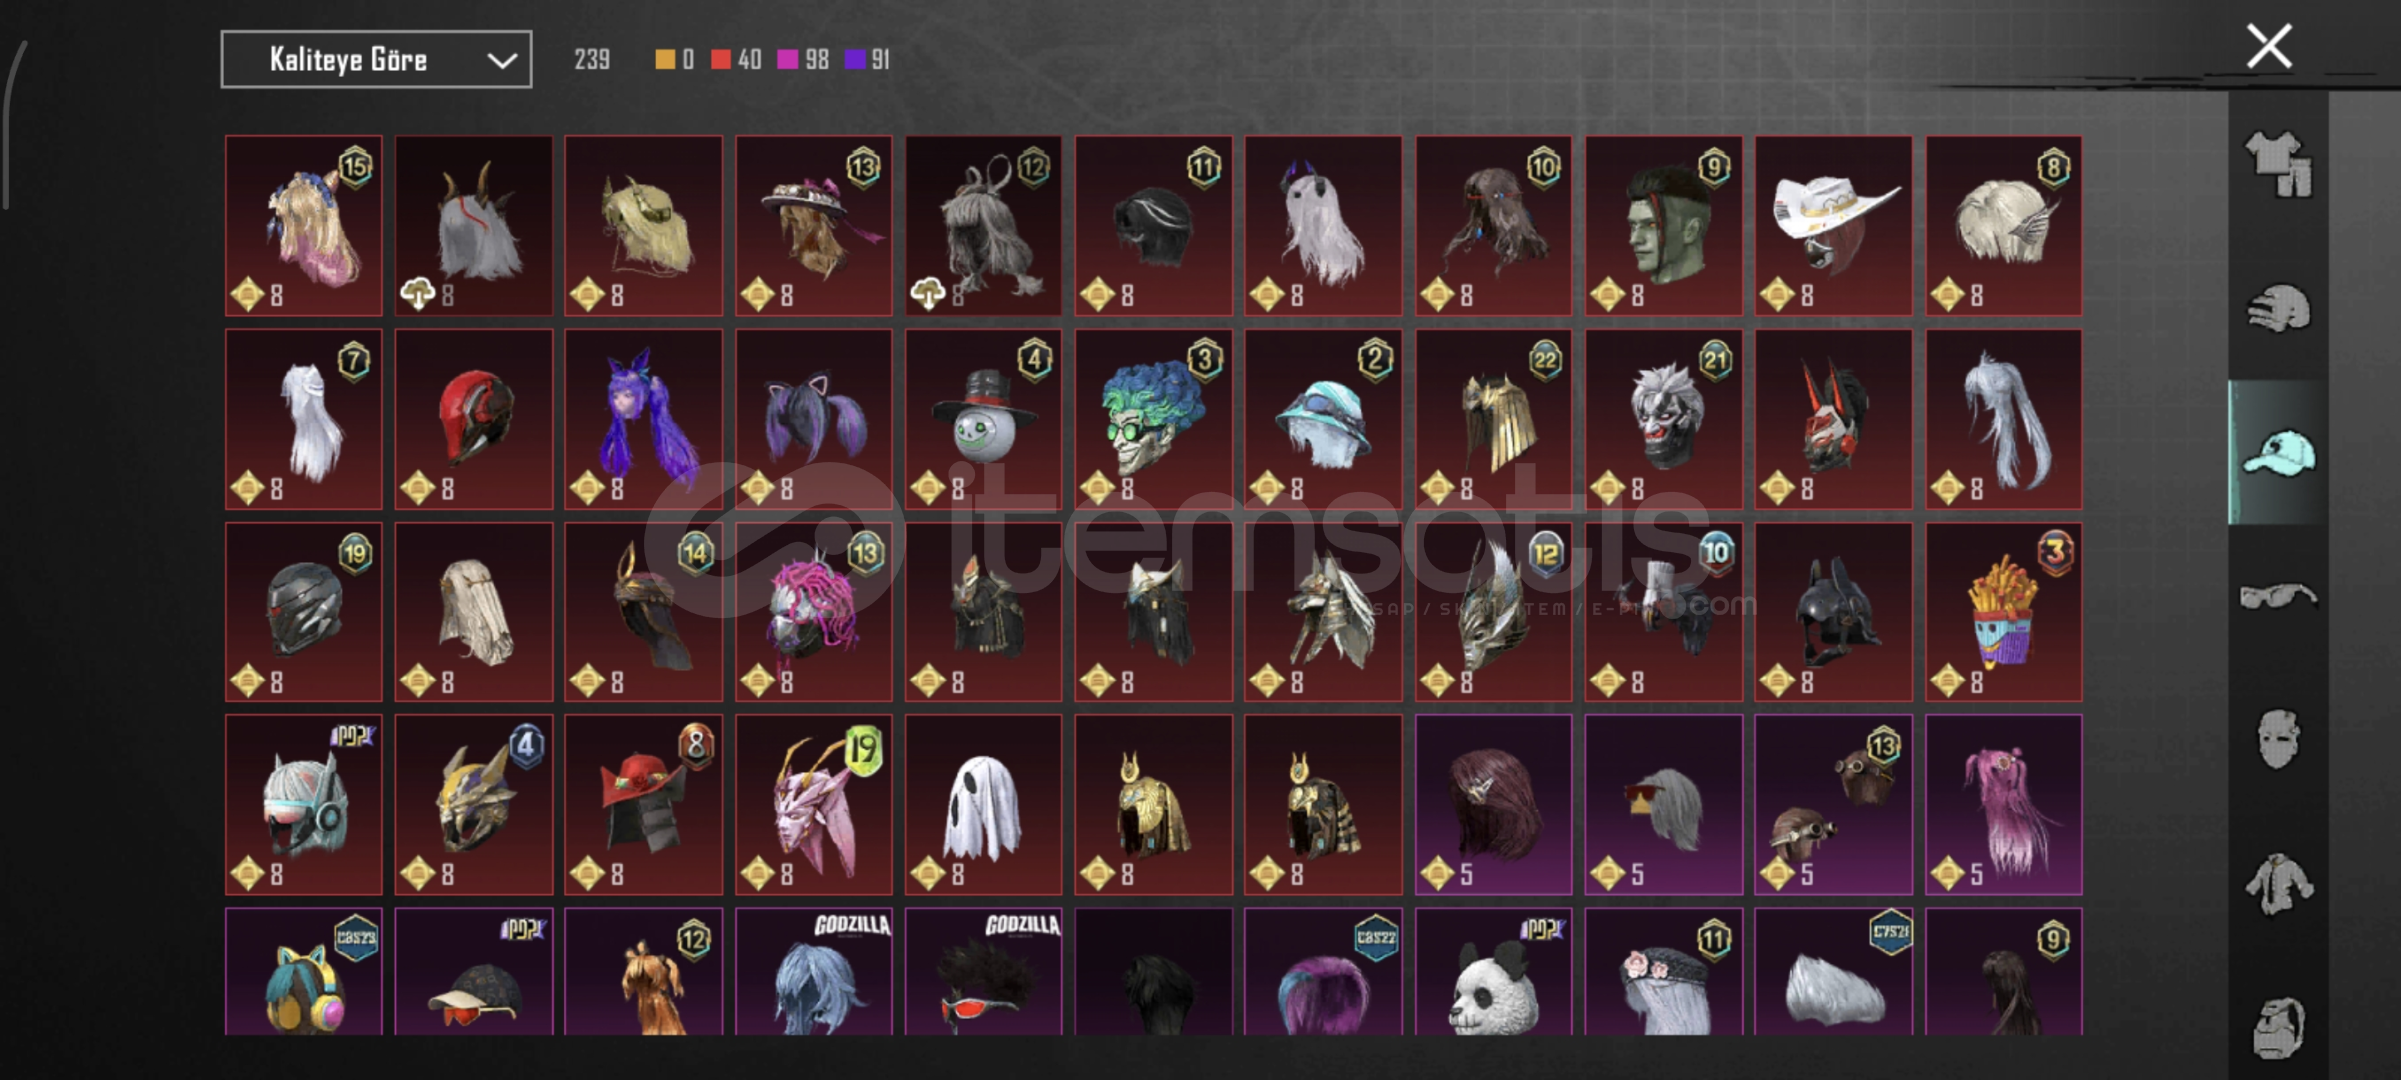Filter by gold quality count 0
The width and height of the screenshot is (2401, 1080).
674,60
